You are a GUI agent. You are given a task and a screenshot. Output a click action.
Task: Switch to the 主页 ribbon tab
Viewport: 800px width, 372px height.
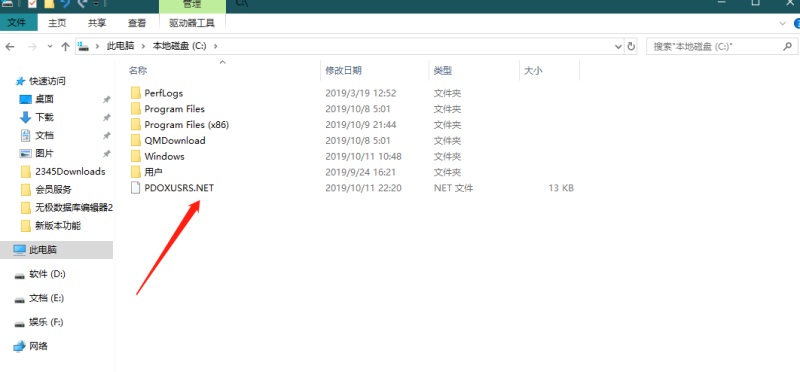coord(57,23)
